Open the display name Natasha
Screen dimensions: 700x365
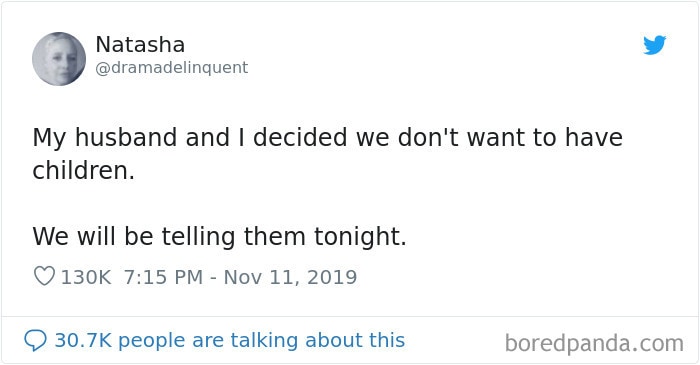pyautogui.click(x=140, y=45)
